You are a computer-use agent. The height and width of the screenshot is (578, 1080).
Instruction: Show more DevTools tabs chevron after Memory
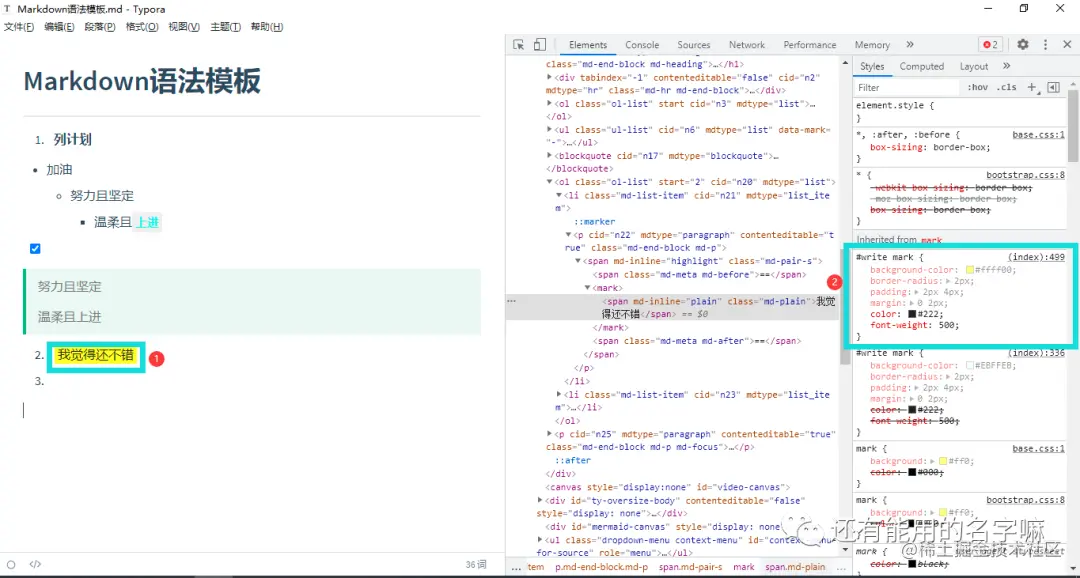pos(910,45)
